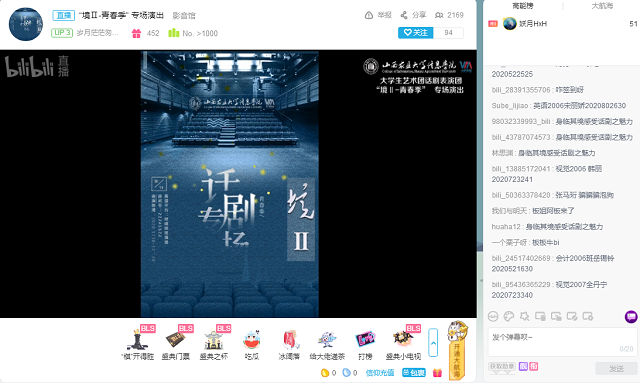Click the clear chat screen trash icon
640x383 pixels.
tap(540, 316)
